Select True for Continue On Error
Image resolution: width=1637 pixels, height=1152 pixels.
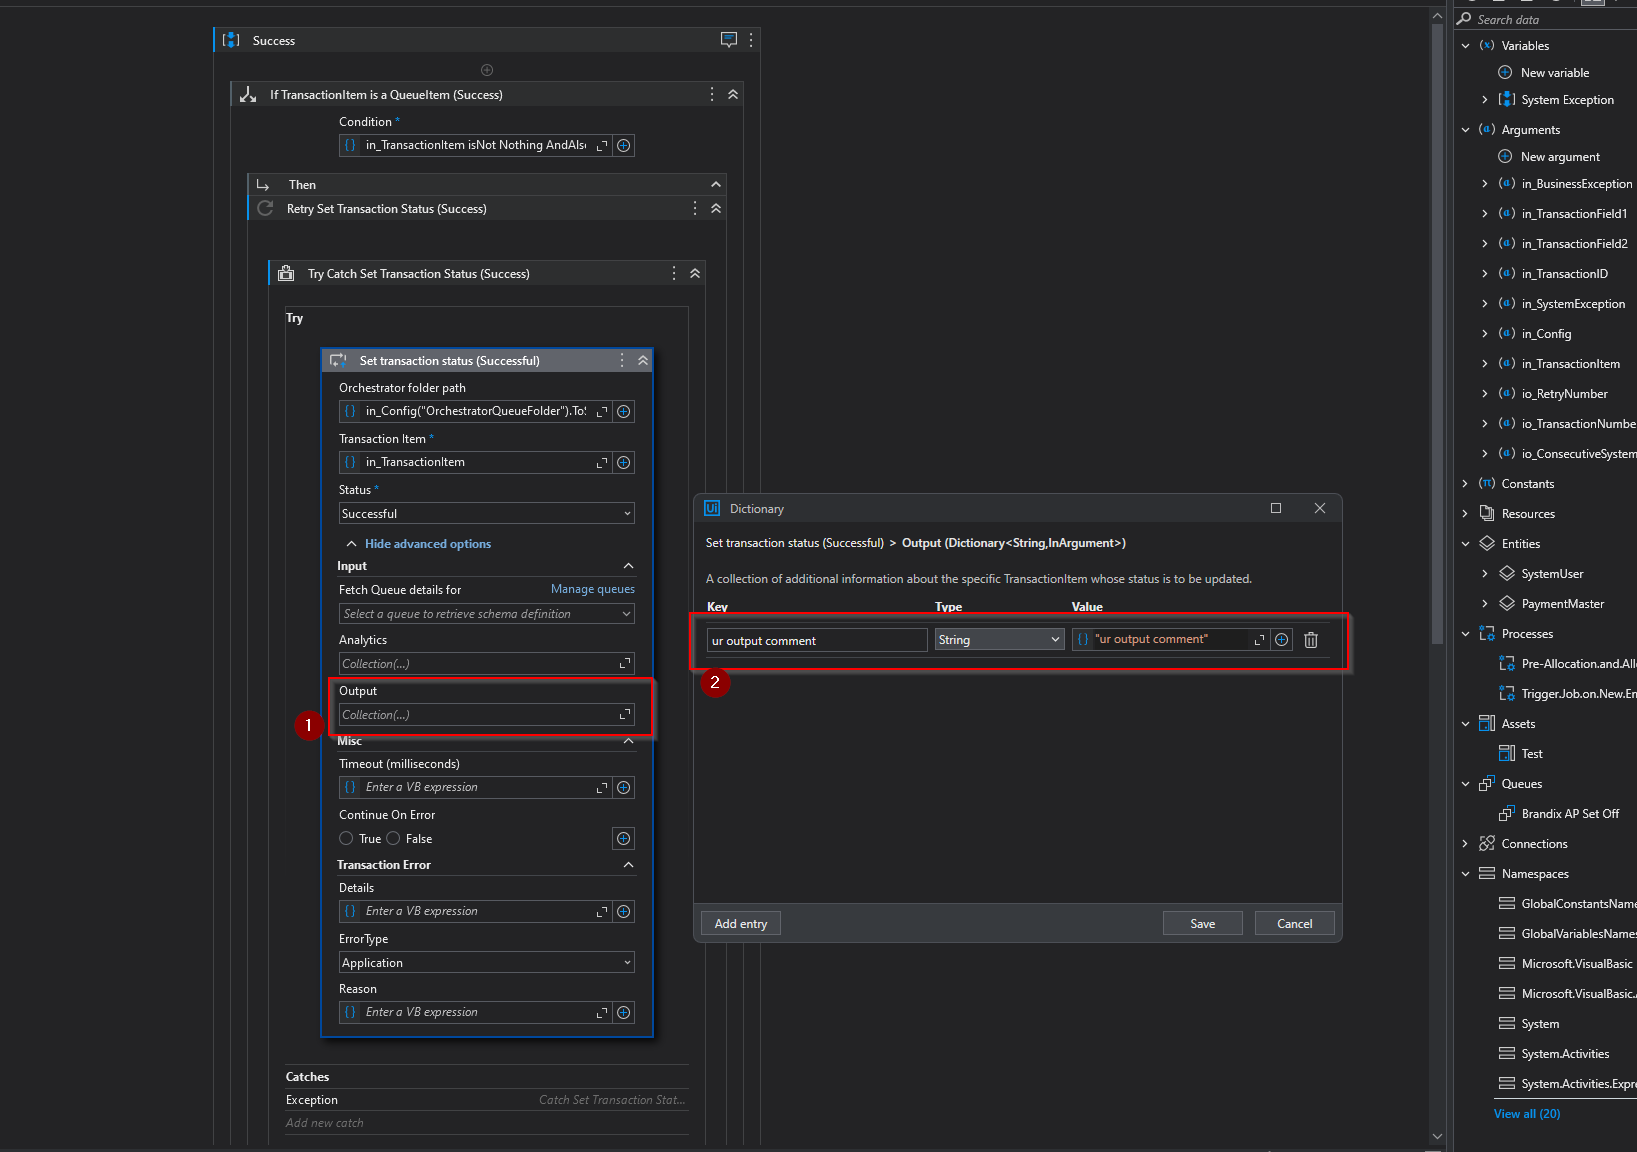[x=346, y=838]
